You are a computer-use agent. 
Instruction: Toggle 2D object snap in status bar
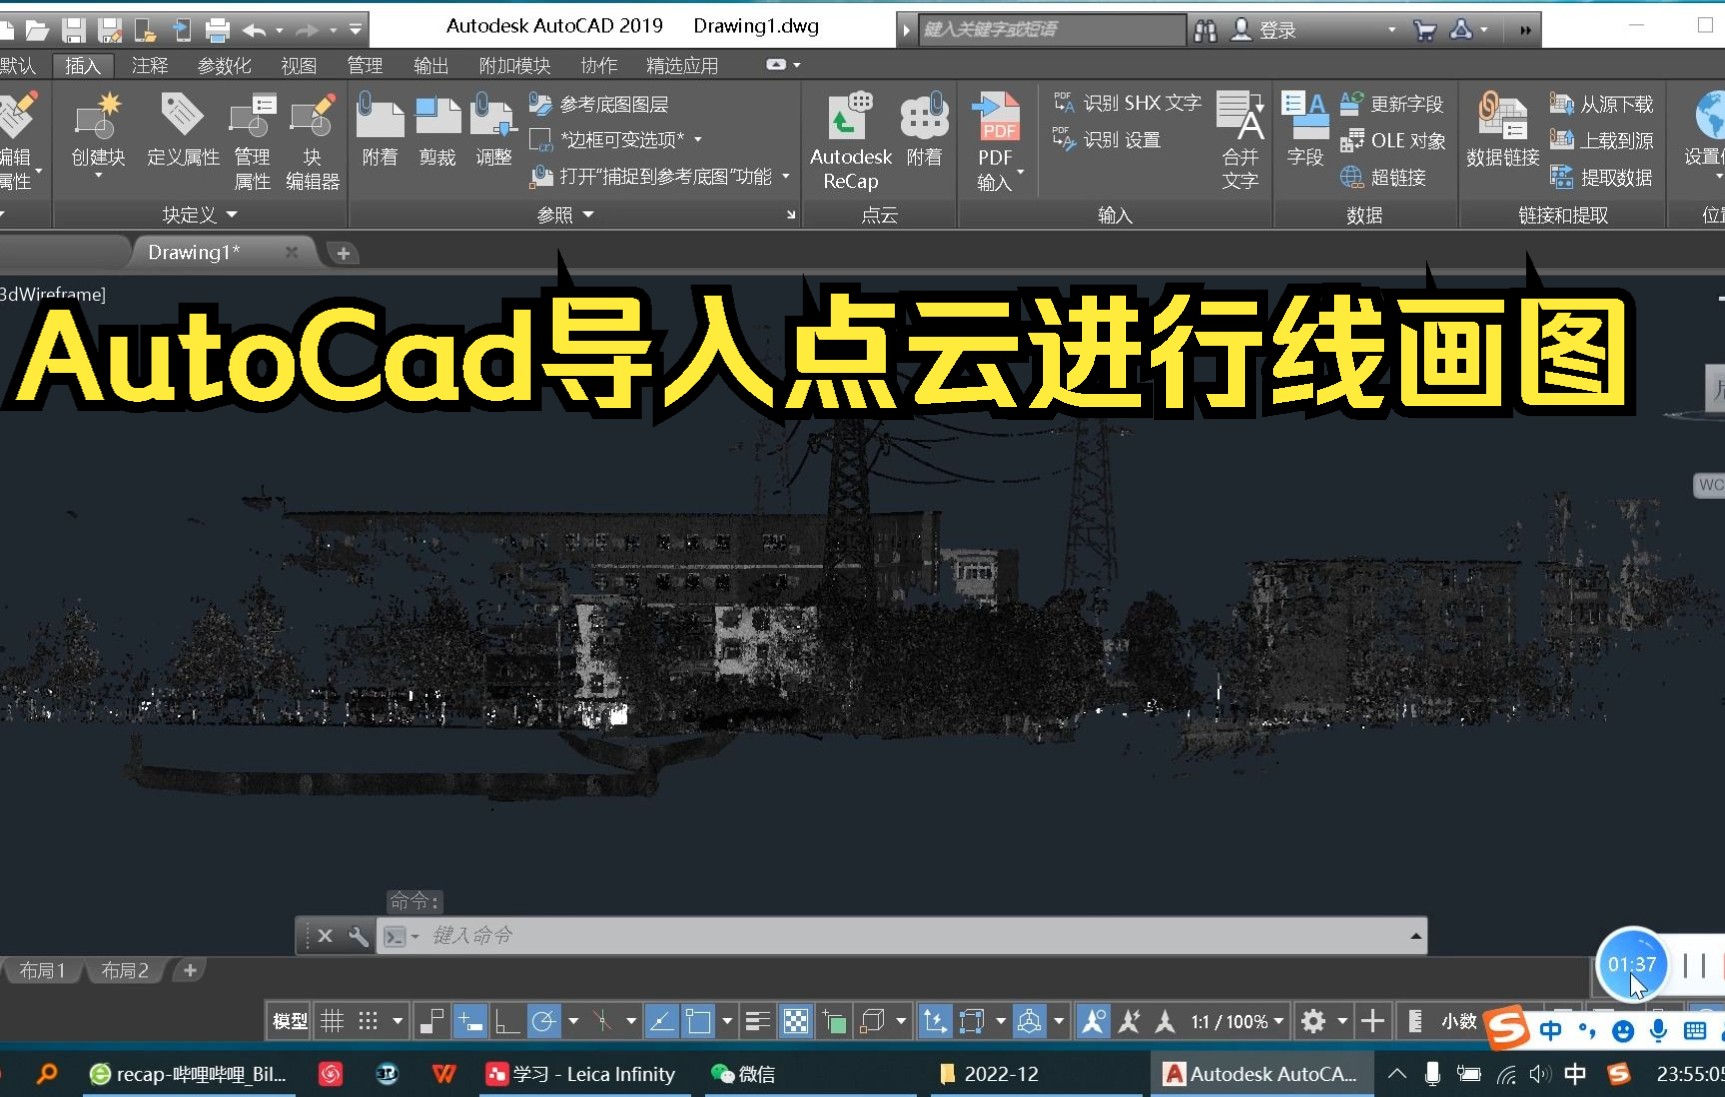tap(698, 1021)
